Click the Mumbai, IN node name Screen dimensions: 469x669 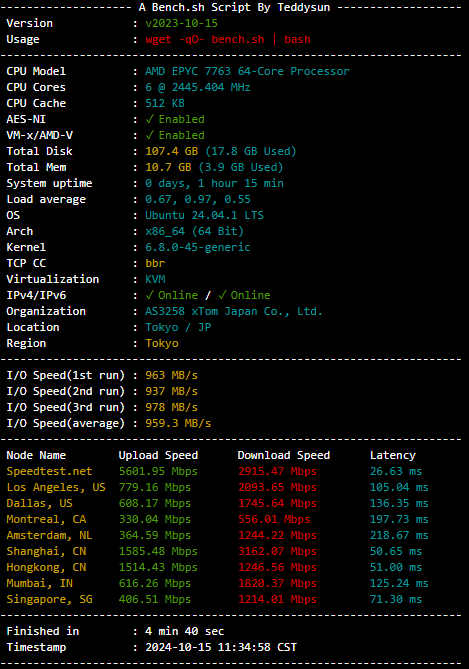[40, 583]
